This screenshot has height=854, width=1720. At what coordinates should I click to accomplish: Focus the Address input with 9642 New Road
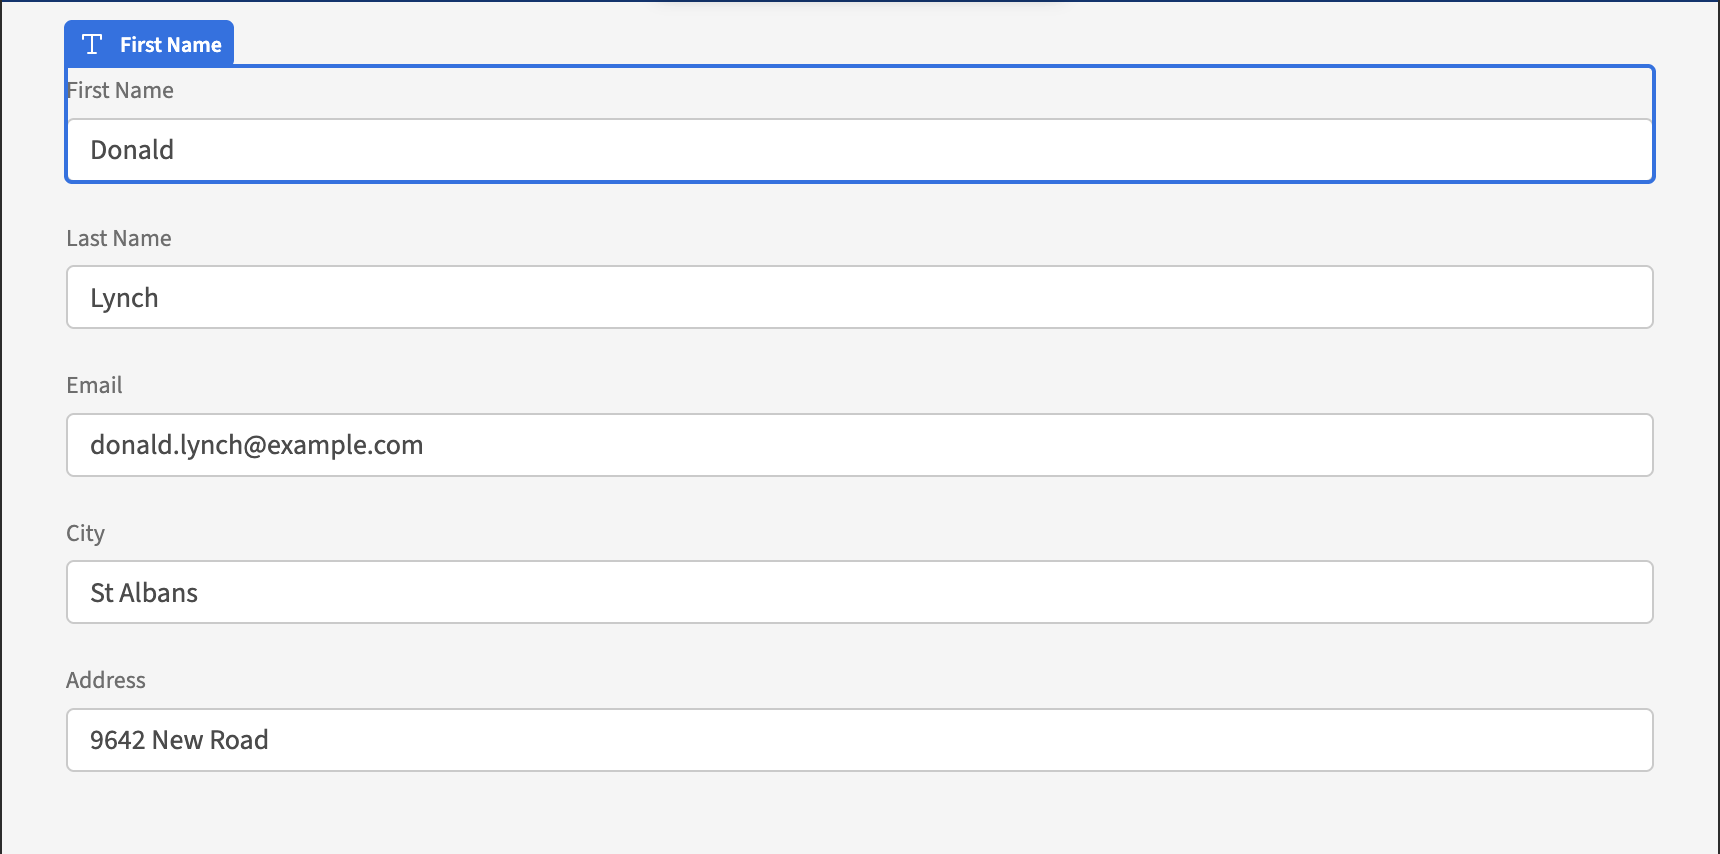(860, 740)
